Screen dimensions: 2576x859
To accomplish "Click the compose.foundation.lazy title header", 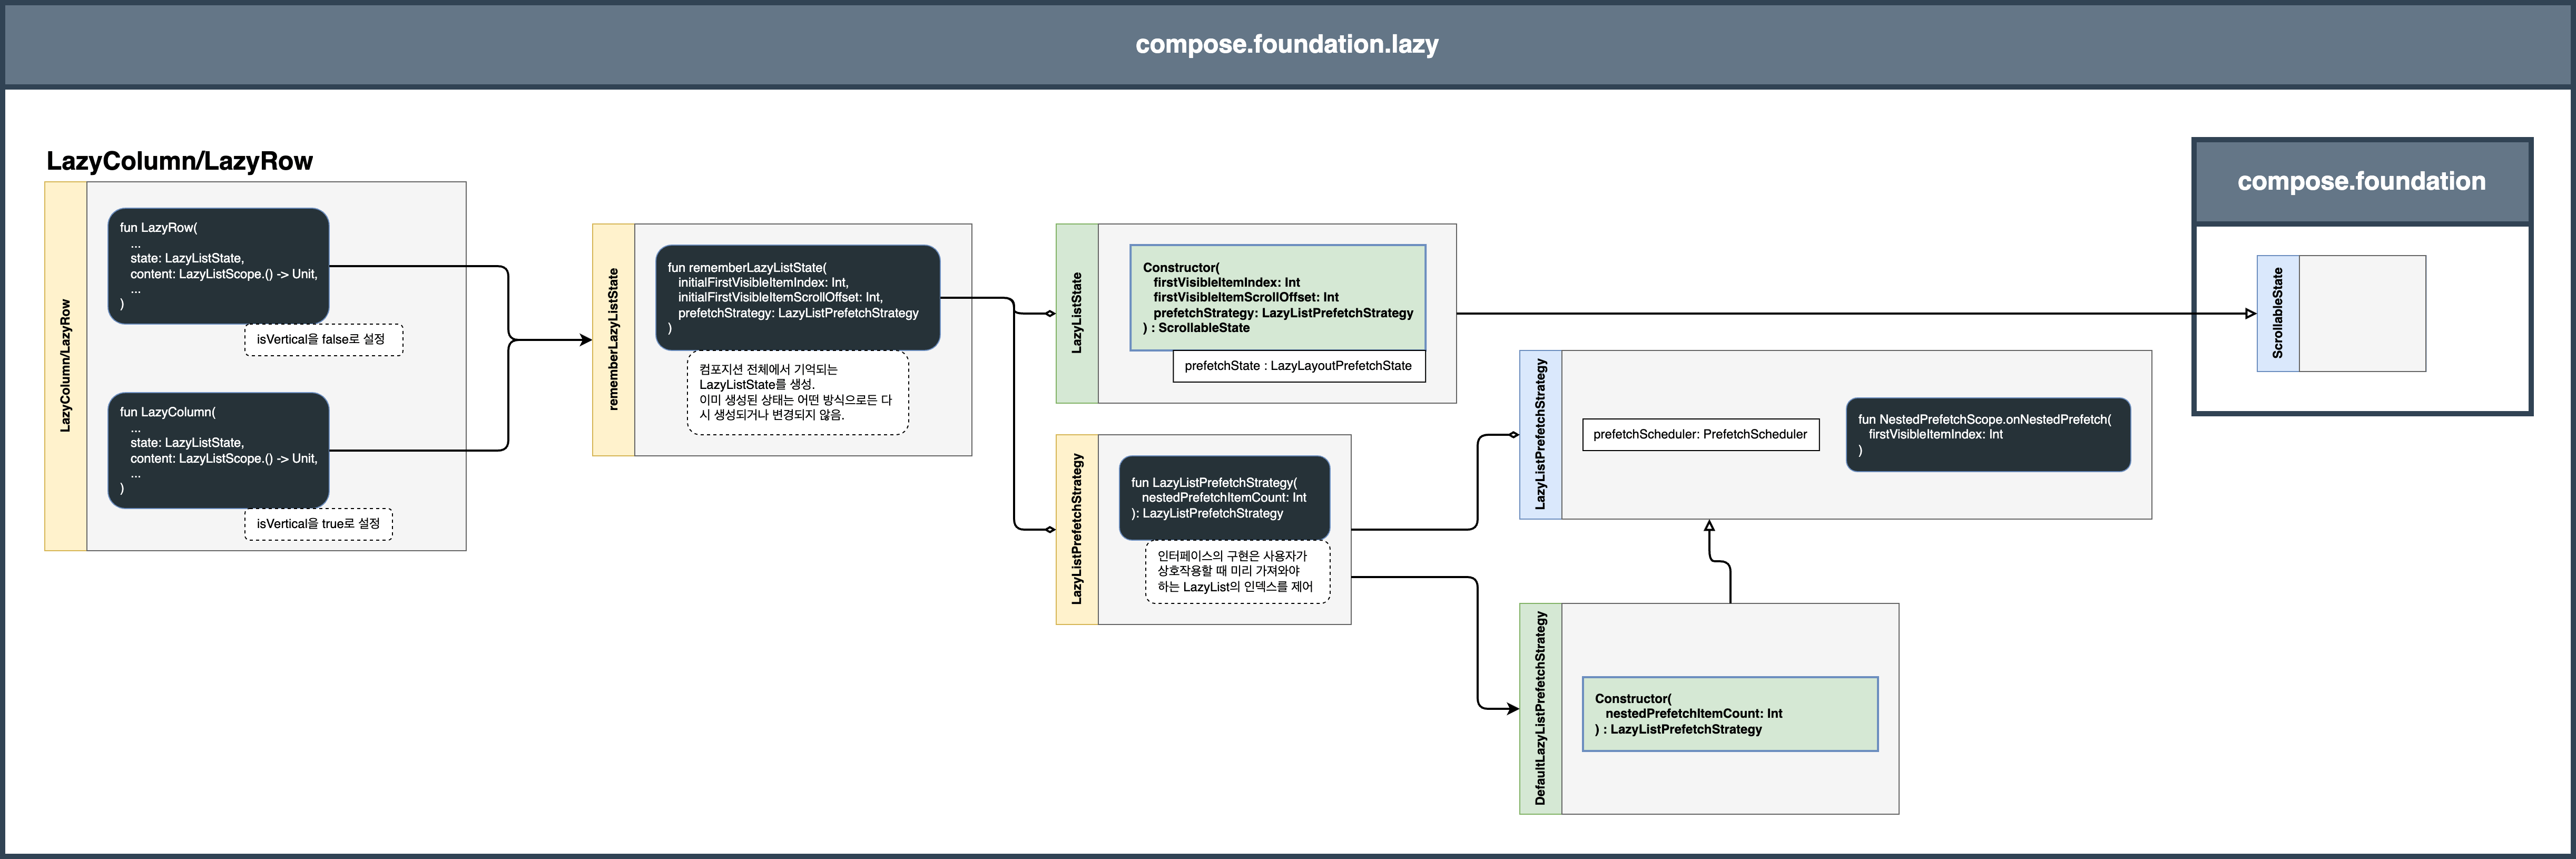I will point(1287,44).
